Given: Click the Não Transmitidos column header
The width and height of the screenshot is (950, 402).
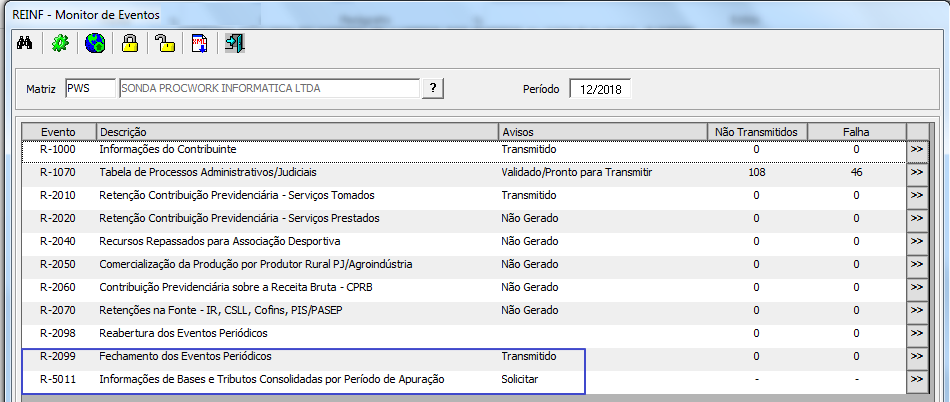Looking at the screenshot, I should pyautogui.click(x=757, y=131).
